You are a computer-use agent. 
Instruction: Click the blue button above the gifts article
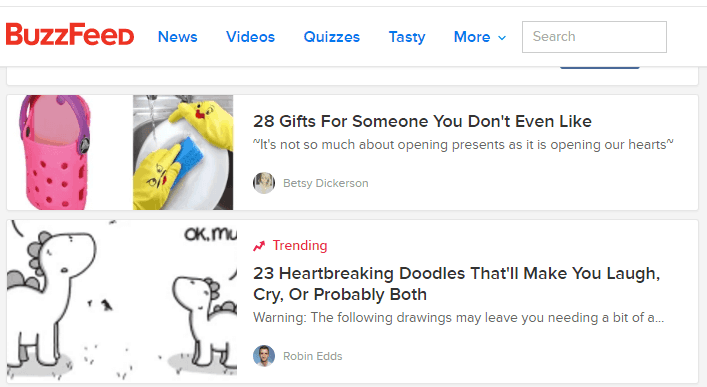[x=600, y=67]
